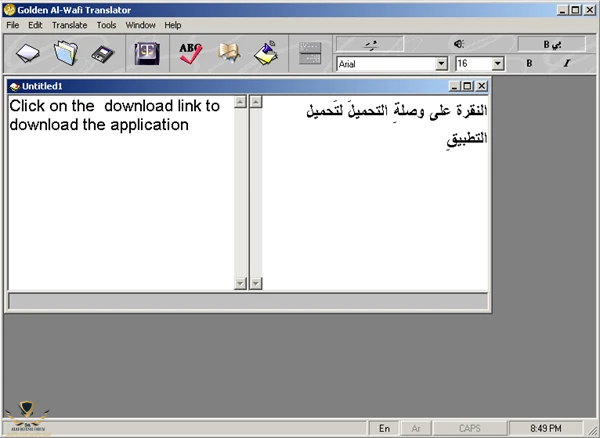Click the Translate book icon
Image resolution: width=600 pixels, height=438 pixels.
(x=147, y=53)
